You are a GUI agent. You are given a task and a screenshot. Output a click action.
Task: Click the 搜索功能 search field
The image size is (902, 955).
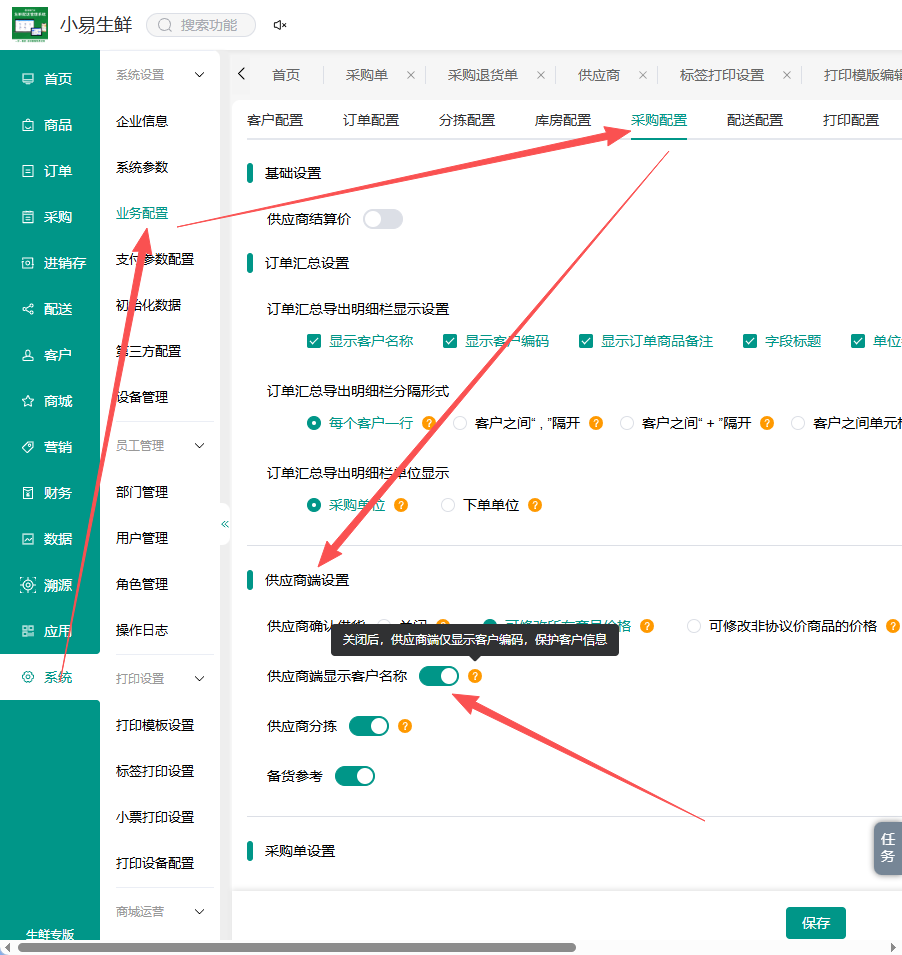(x=201, y=25)
